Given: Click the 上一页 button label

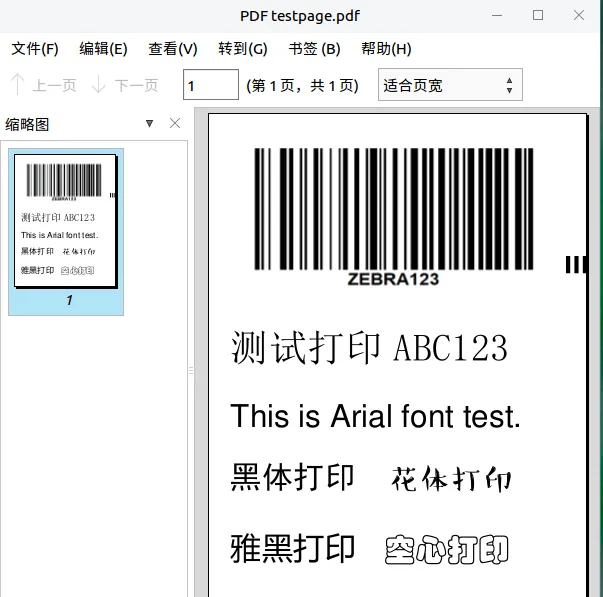Looking at the screenshot, I should tap(54, 85).
